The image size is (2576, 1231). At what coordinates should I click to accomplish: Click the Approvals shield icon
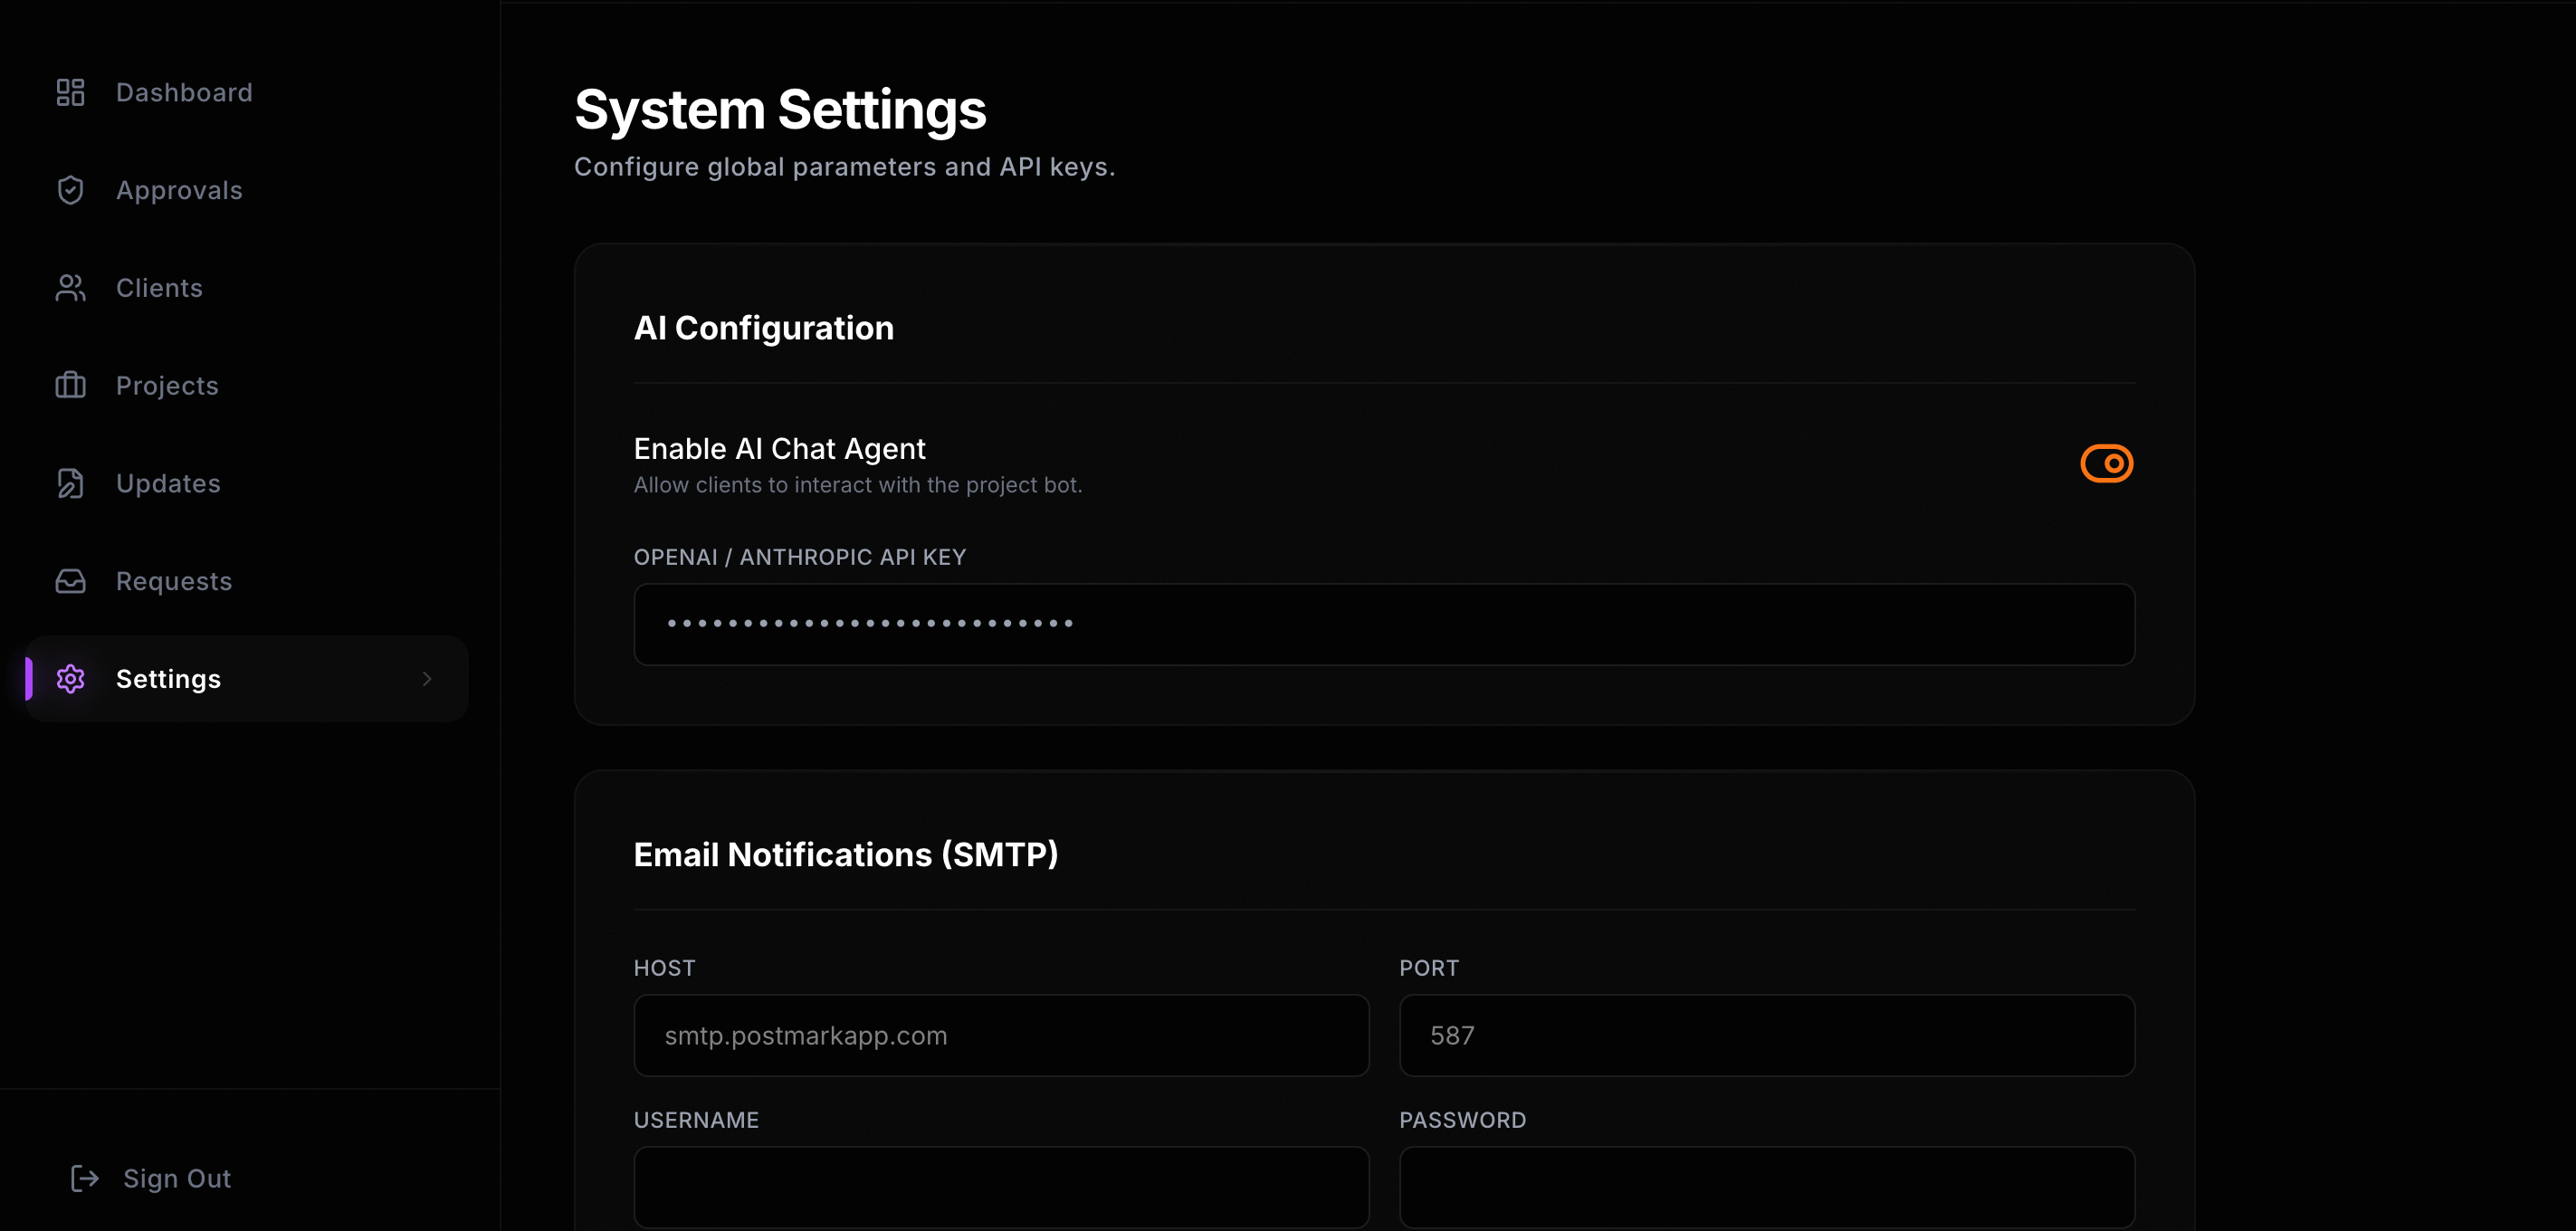[70, 190]
